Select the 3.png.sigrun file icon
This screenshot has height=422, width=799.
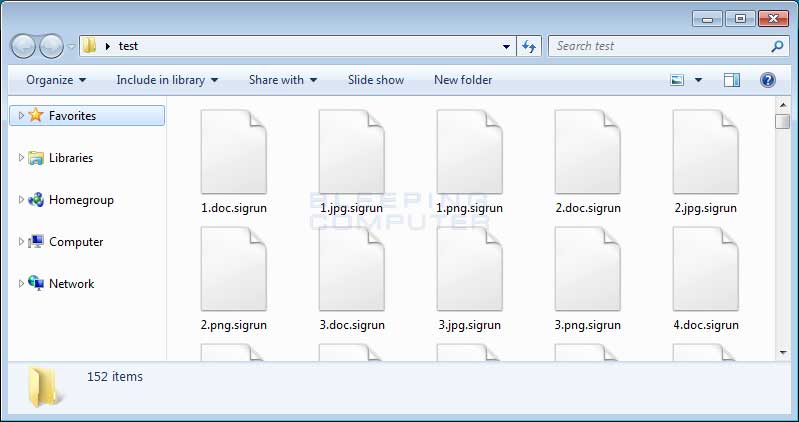pyautogui.click(x=588, y=269)
